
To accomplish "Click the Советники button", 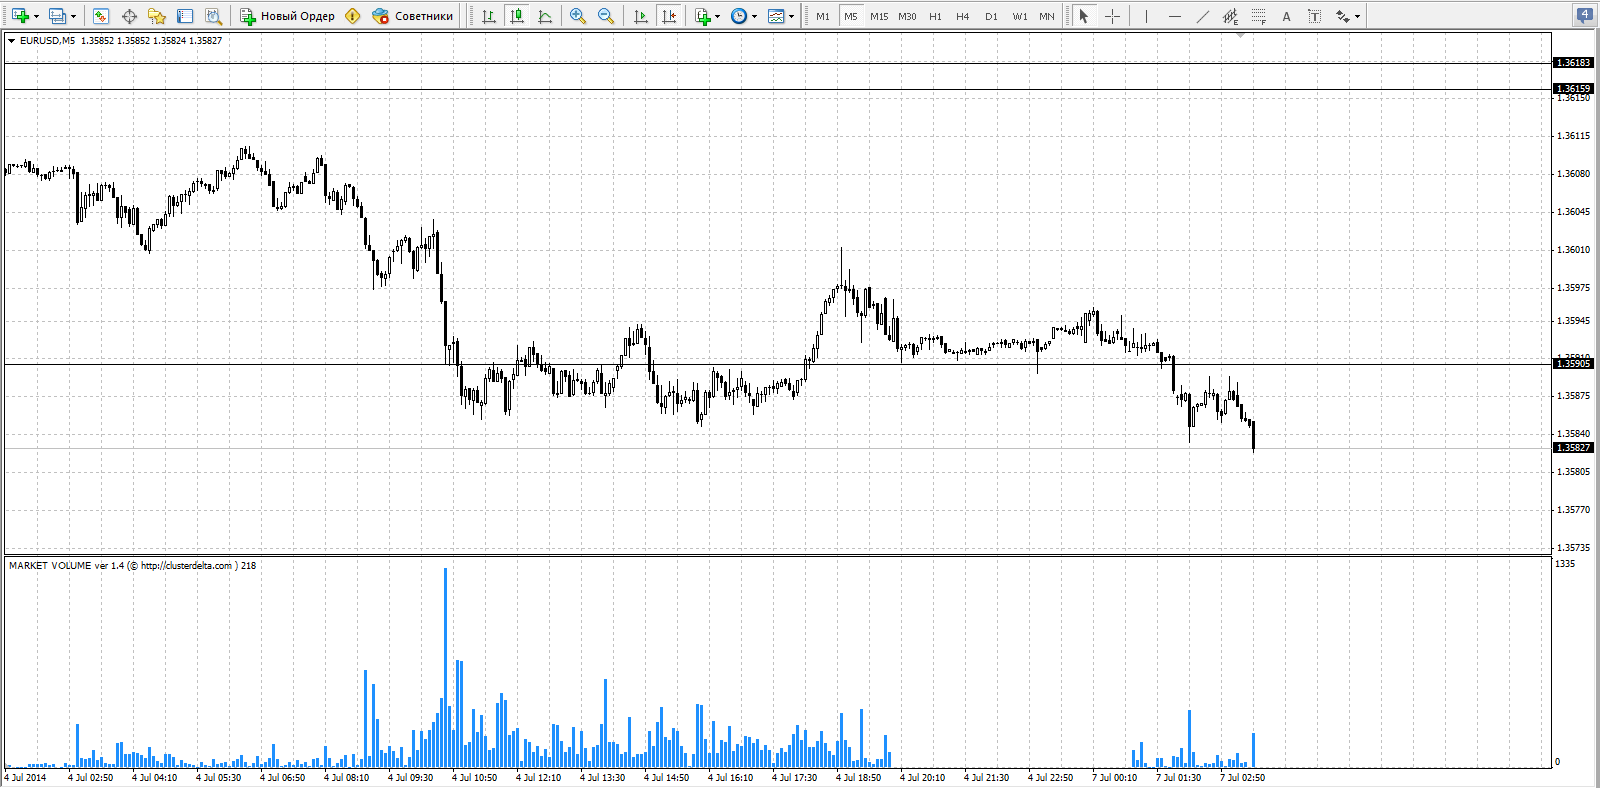I will pos(413,16).
